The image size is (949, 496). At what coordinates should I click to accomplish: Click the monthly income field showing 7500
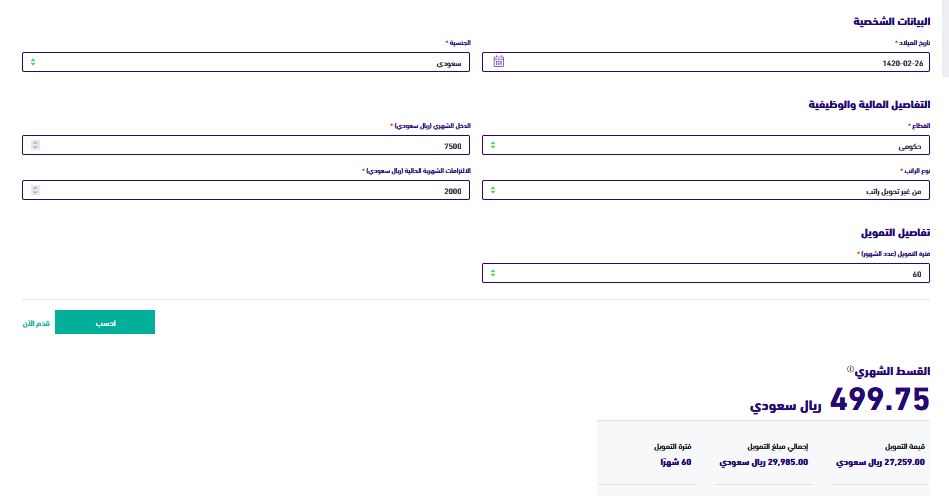tap(246, 145)
